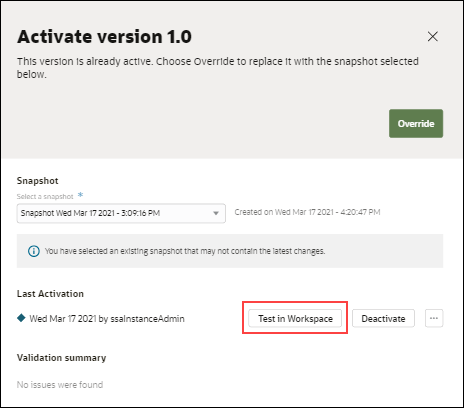Click the Validation summary heading
The image size is (464, 408).
click(x=61, y=358)
